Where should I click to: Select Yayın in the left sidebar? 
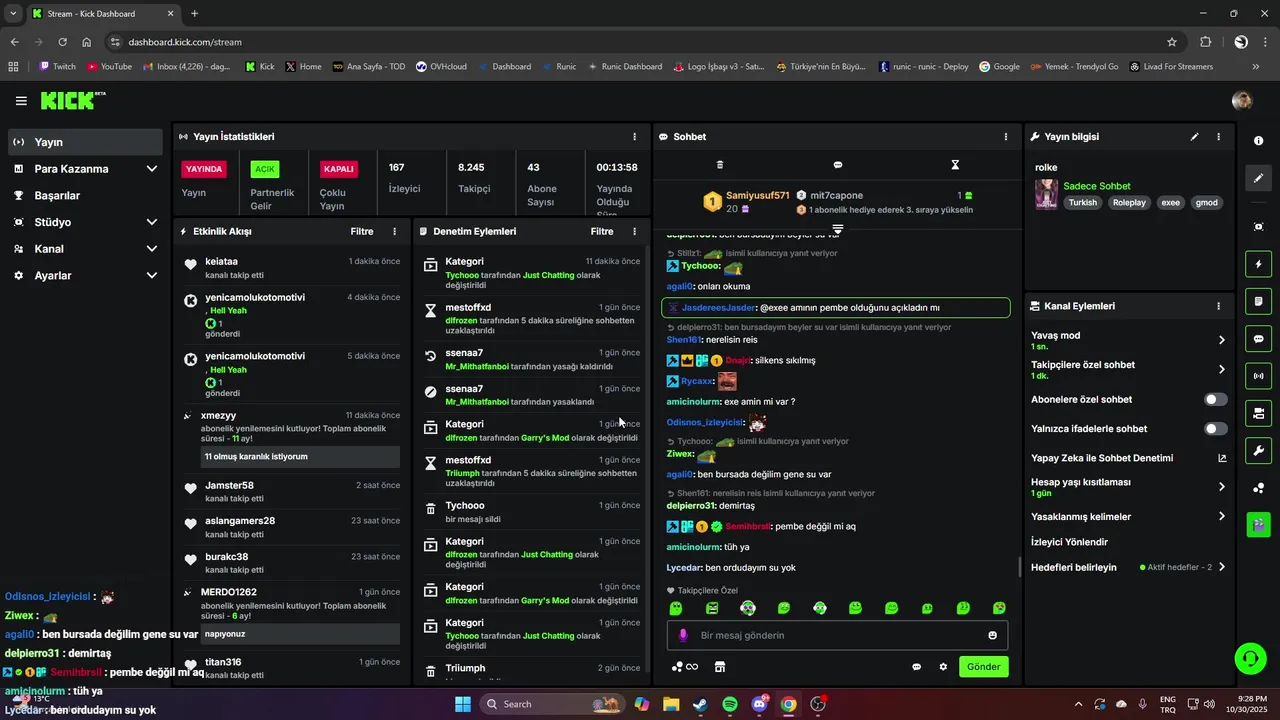85,142
